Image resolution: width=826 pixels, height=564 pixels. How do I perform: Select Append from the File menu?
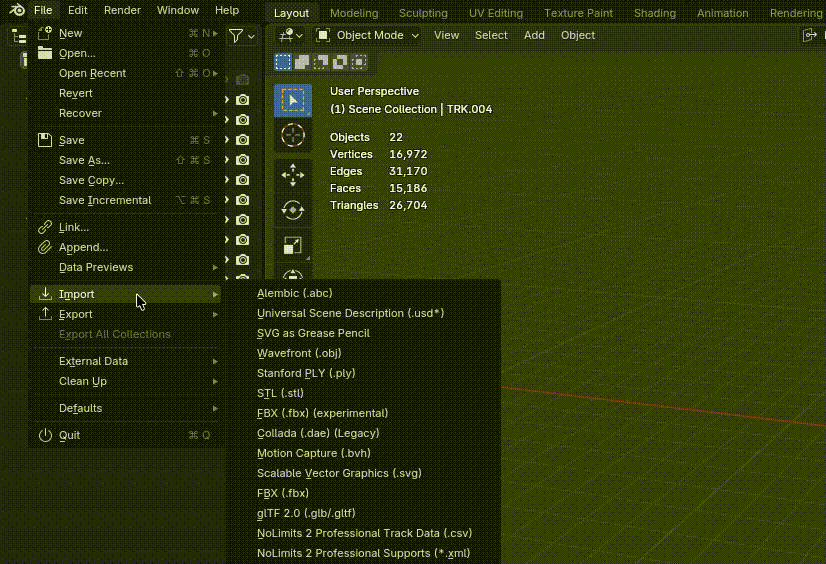tap(83, 247)
